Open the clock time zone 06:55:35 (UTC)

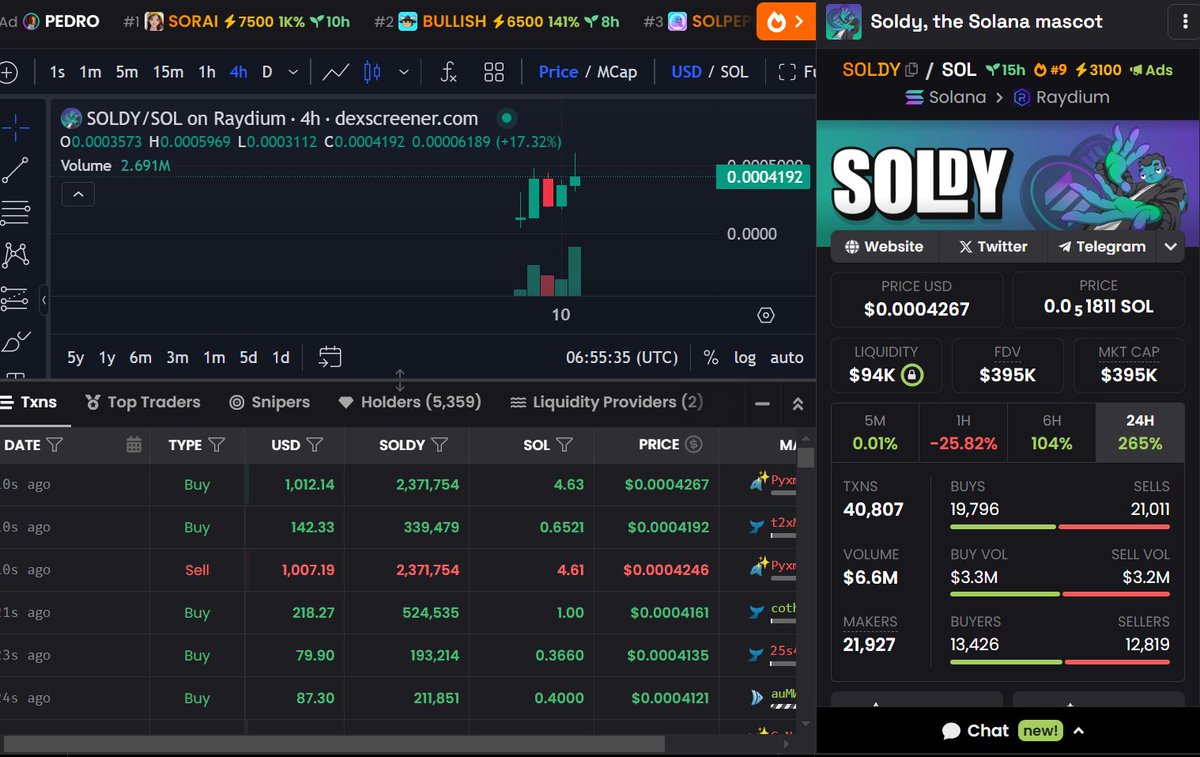click(622, 357)
